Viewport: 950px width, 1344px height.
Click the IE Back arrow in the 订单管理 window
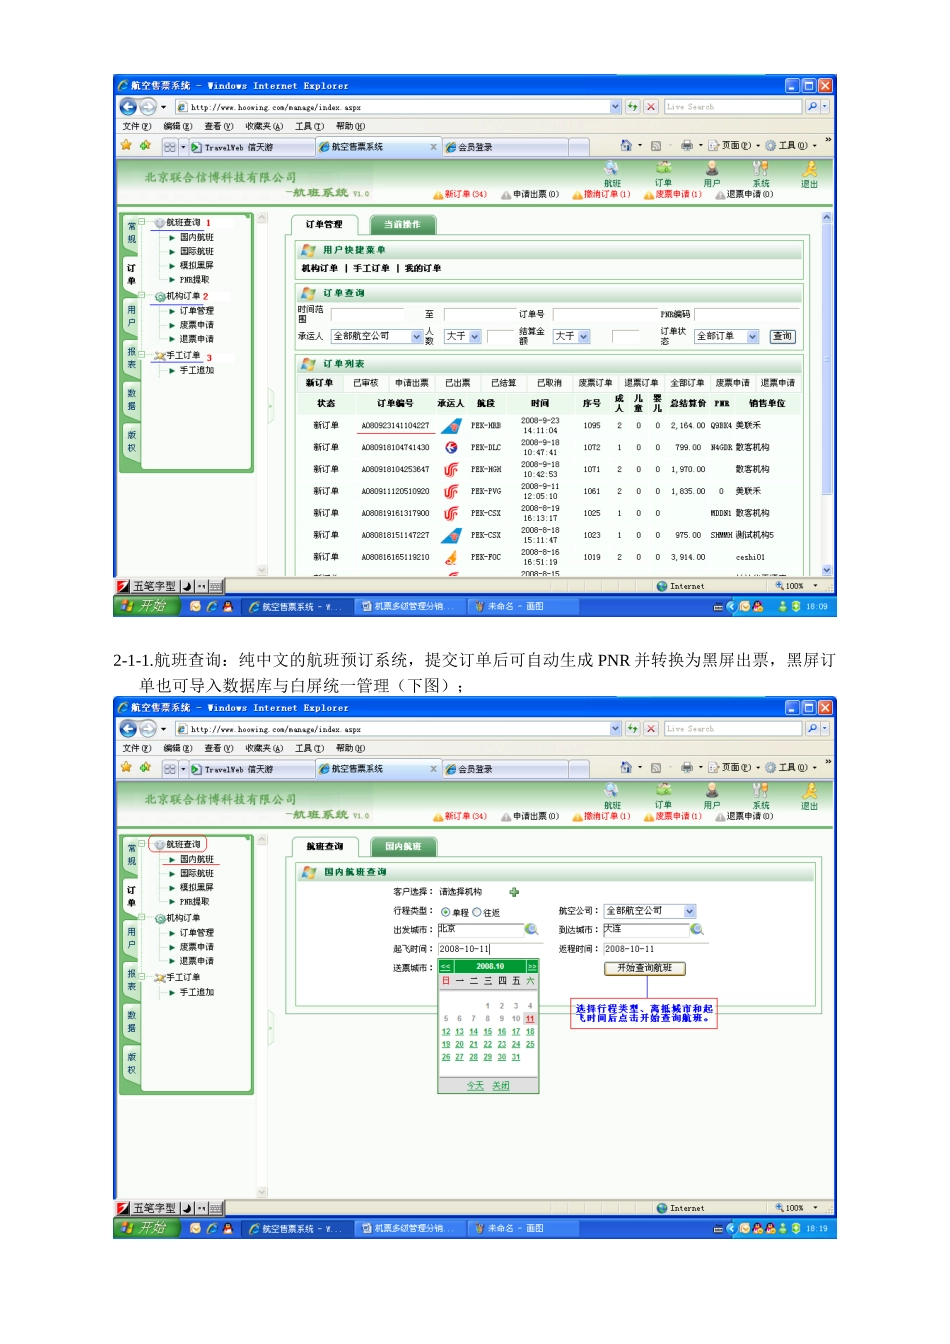pos(128,106)
